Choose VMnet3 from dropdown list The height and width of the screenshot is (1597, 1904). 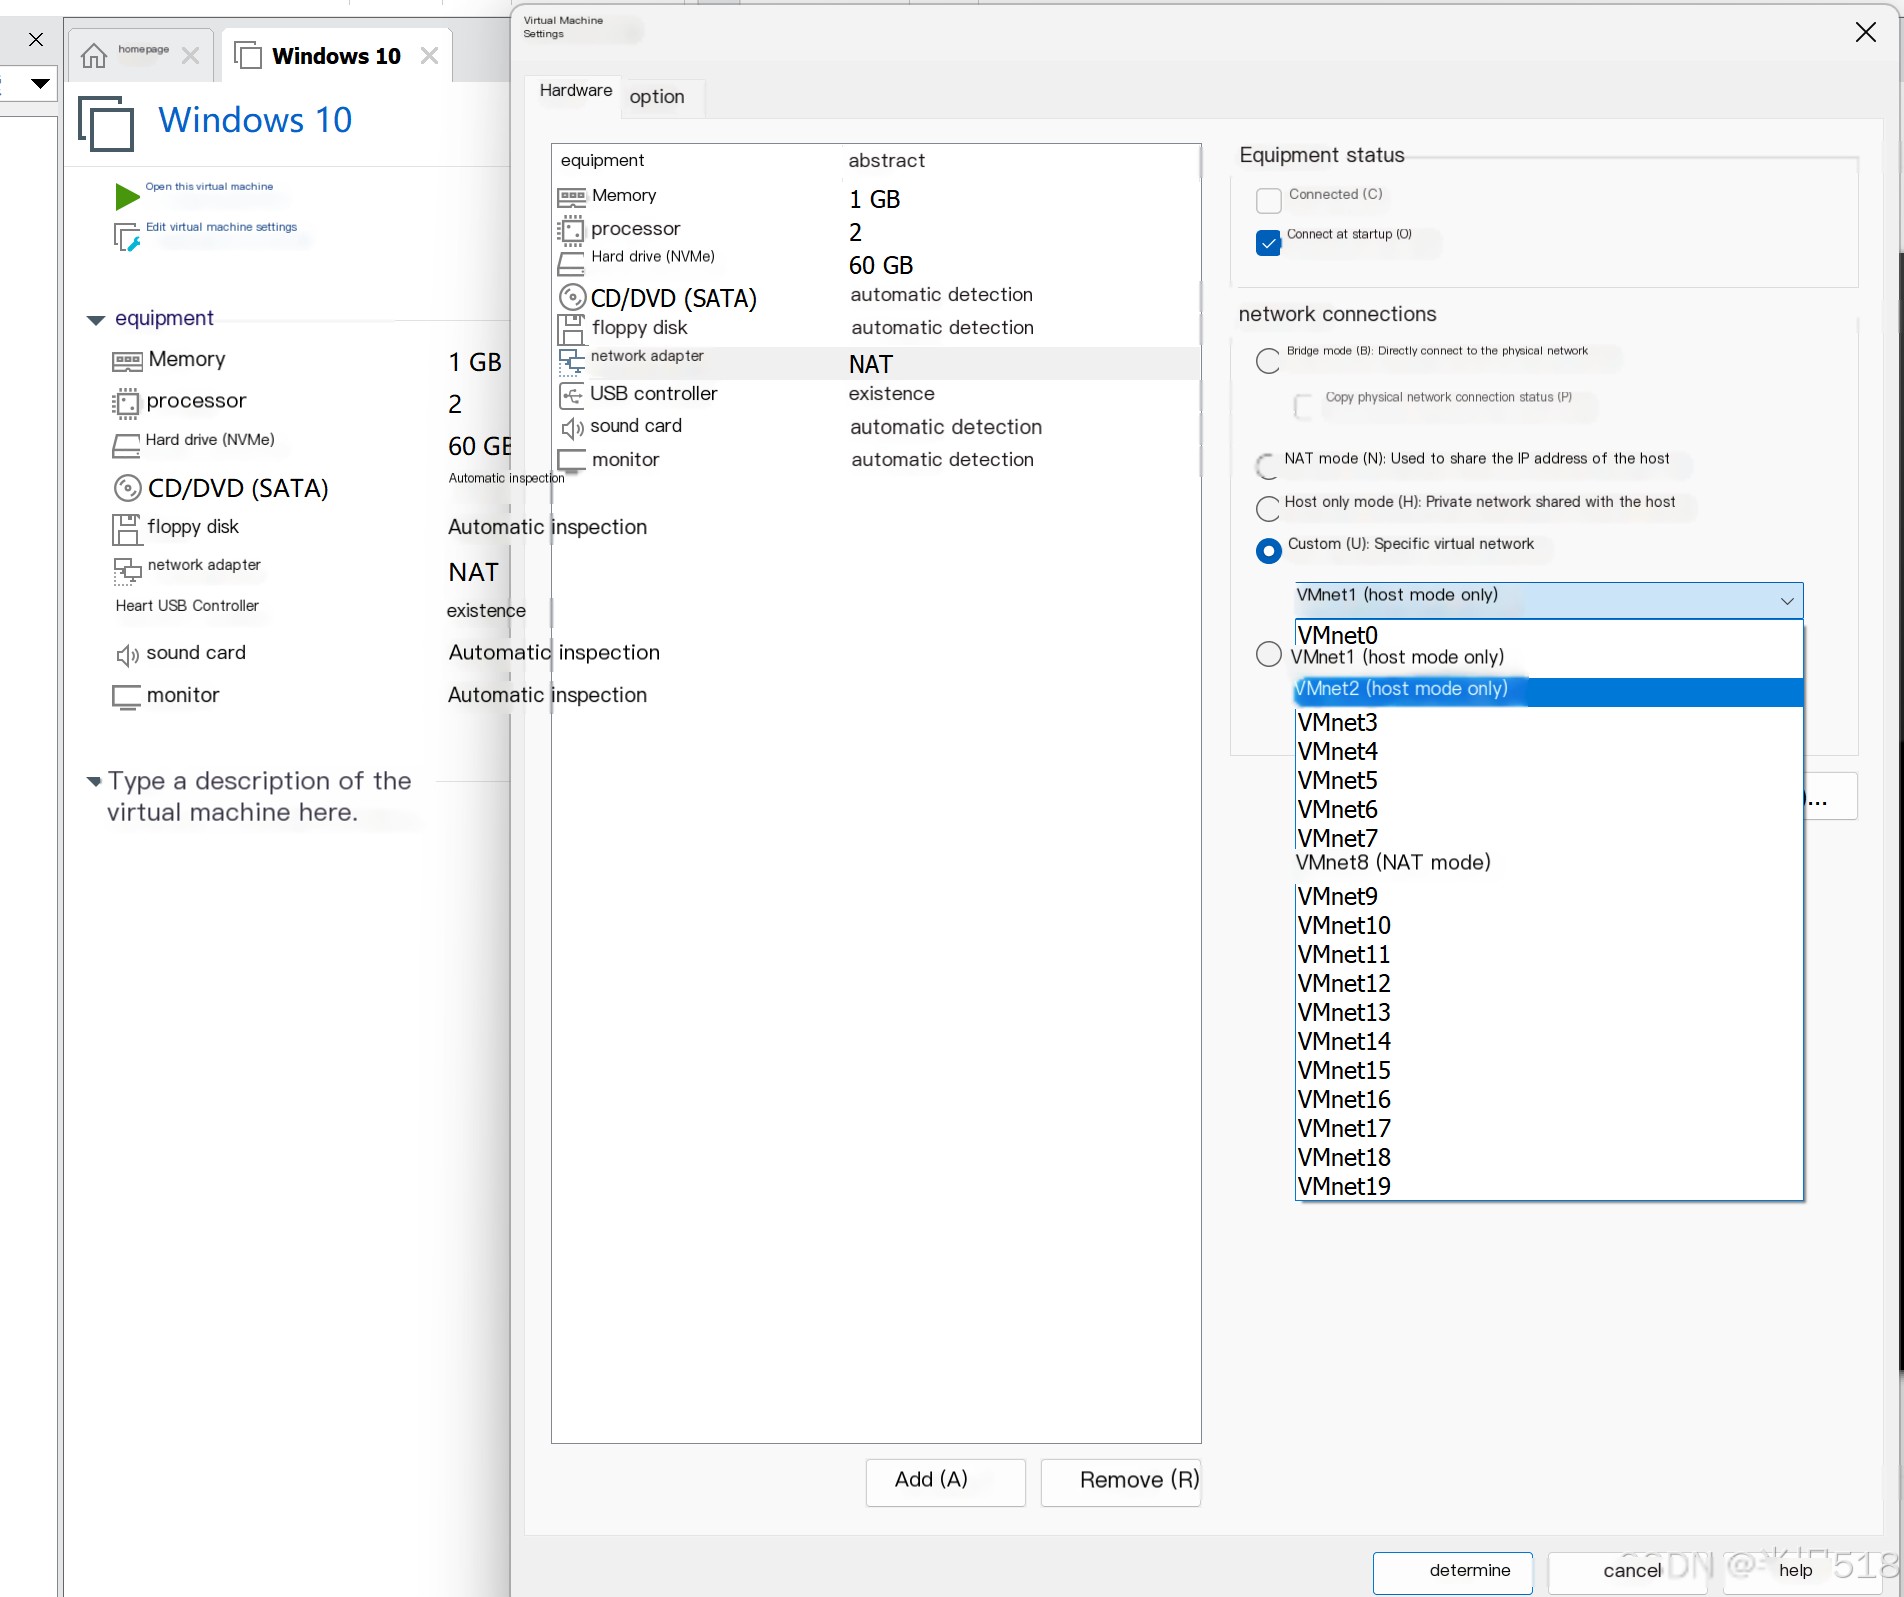(x=1548, y=723)
